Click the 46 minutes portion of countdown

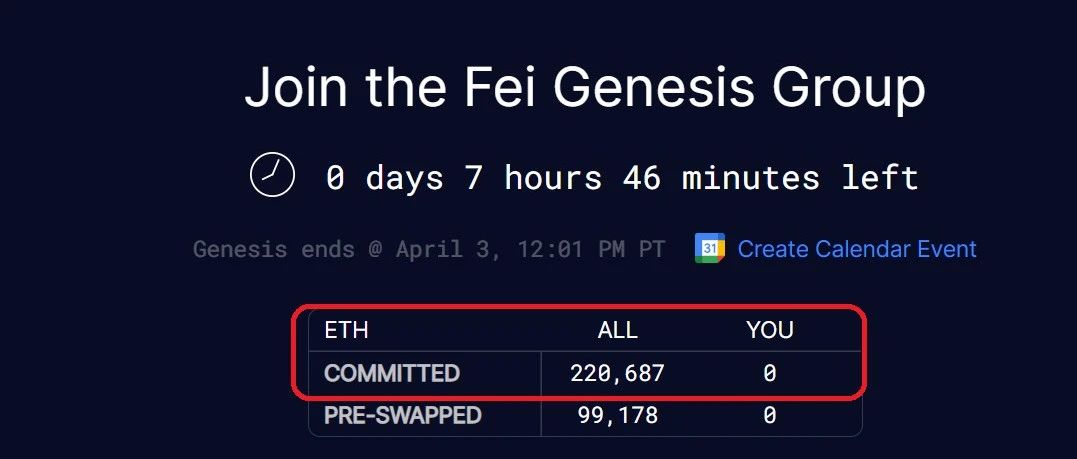pos(722,178)
